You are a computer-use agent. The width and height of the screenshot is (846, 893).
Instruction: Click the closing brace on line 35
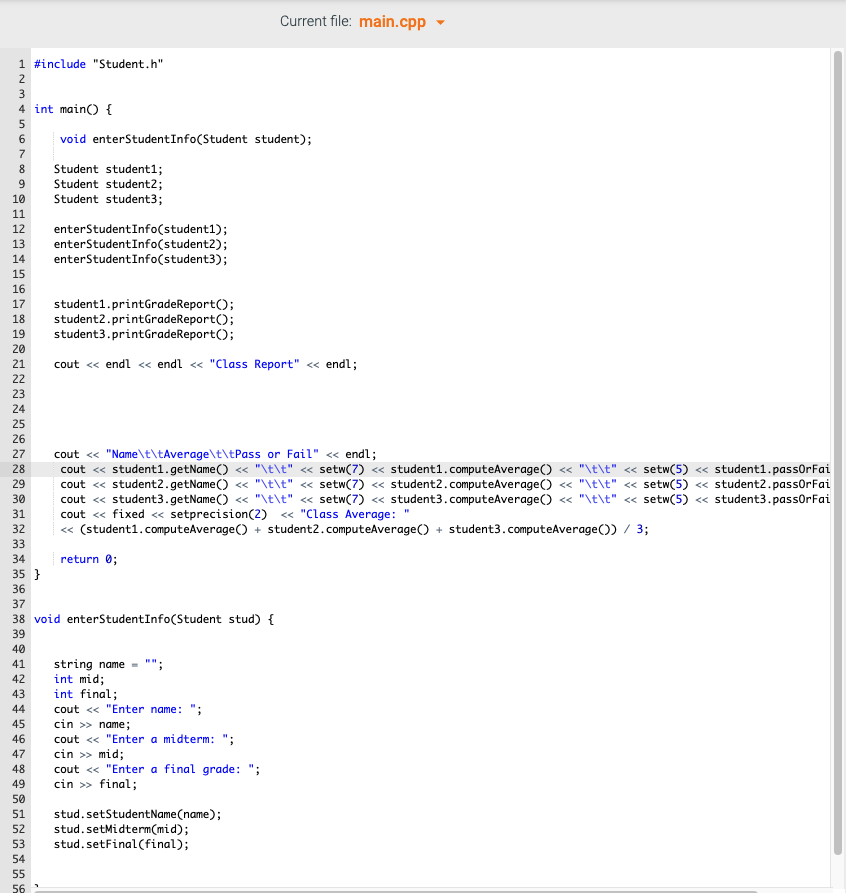tap(37, 574)
